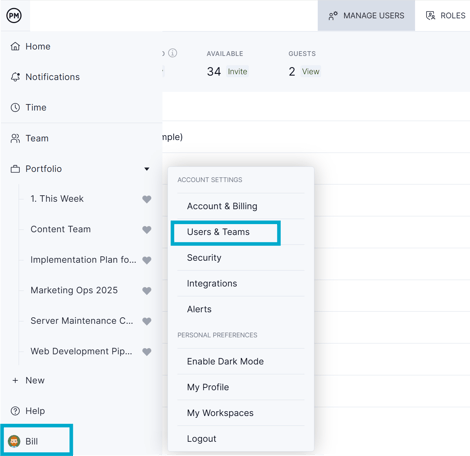The height and width of the screenshot is (456, 470).
Task: Toggle favorite heart for Implementation Plan
Action: point(147,260)
